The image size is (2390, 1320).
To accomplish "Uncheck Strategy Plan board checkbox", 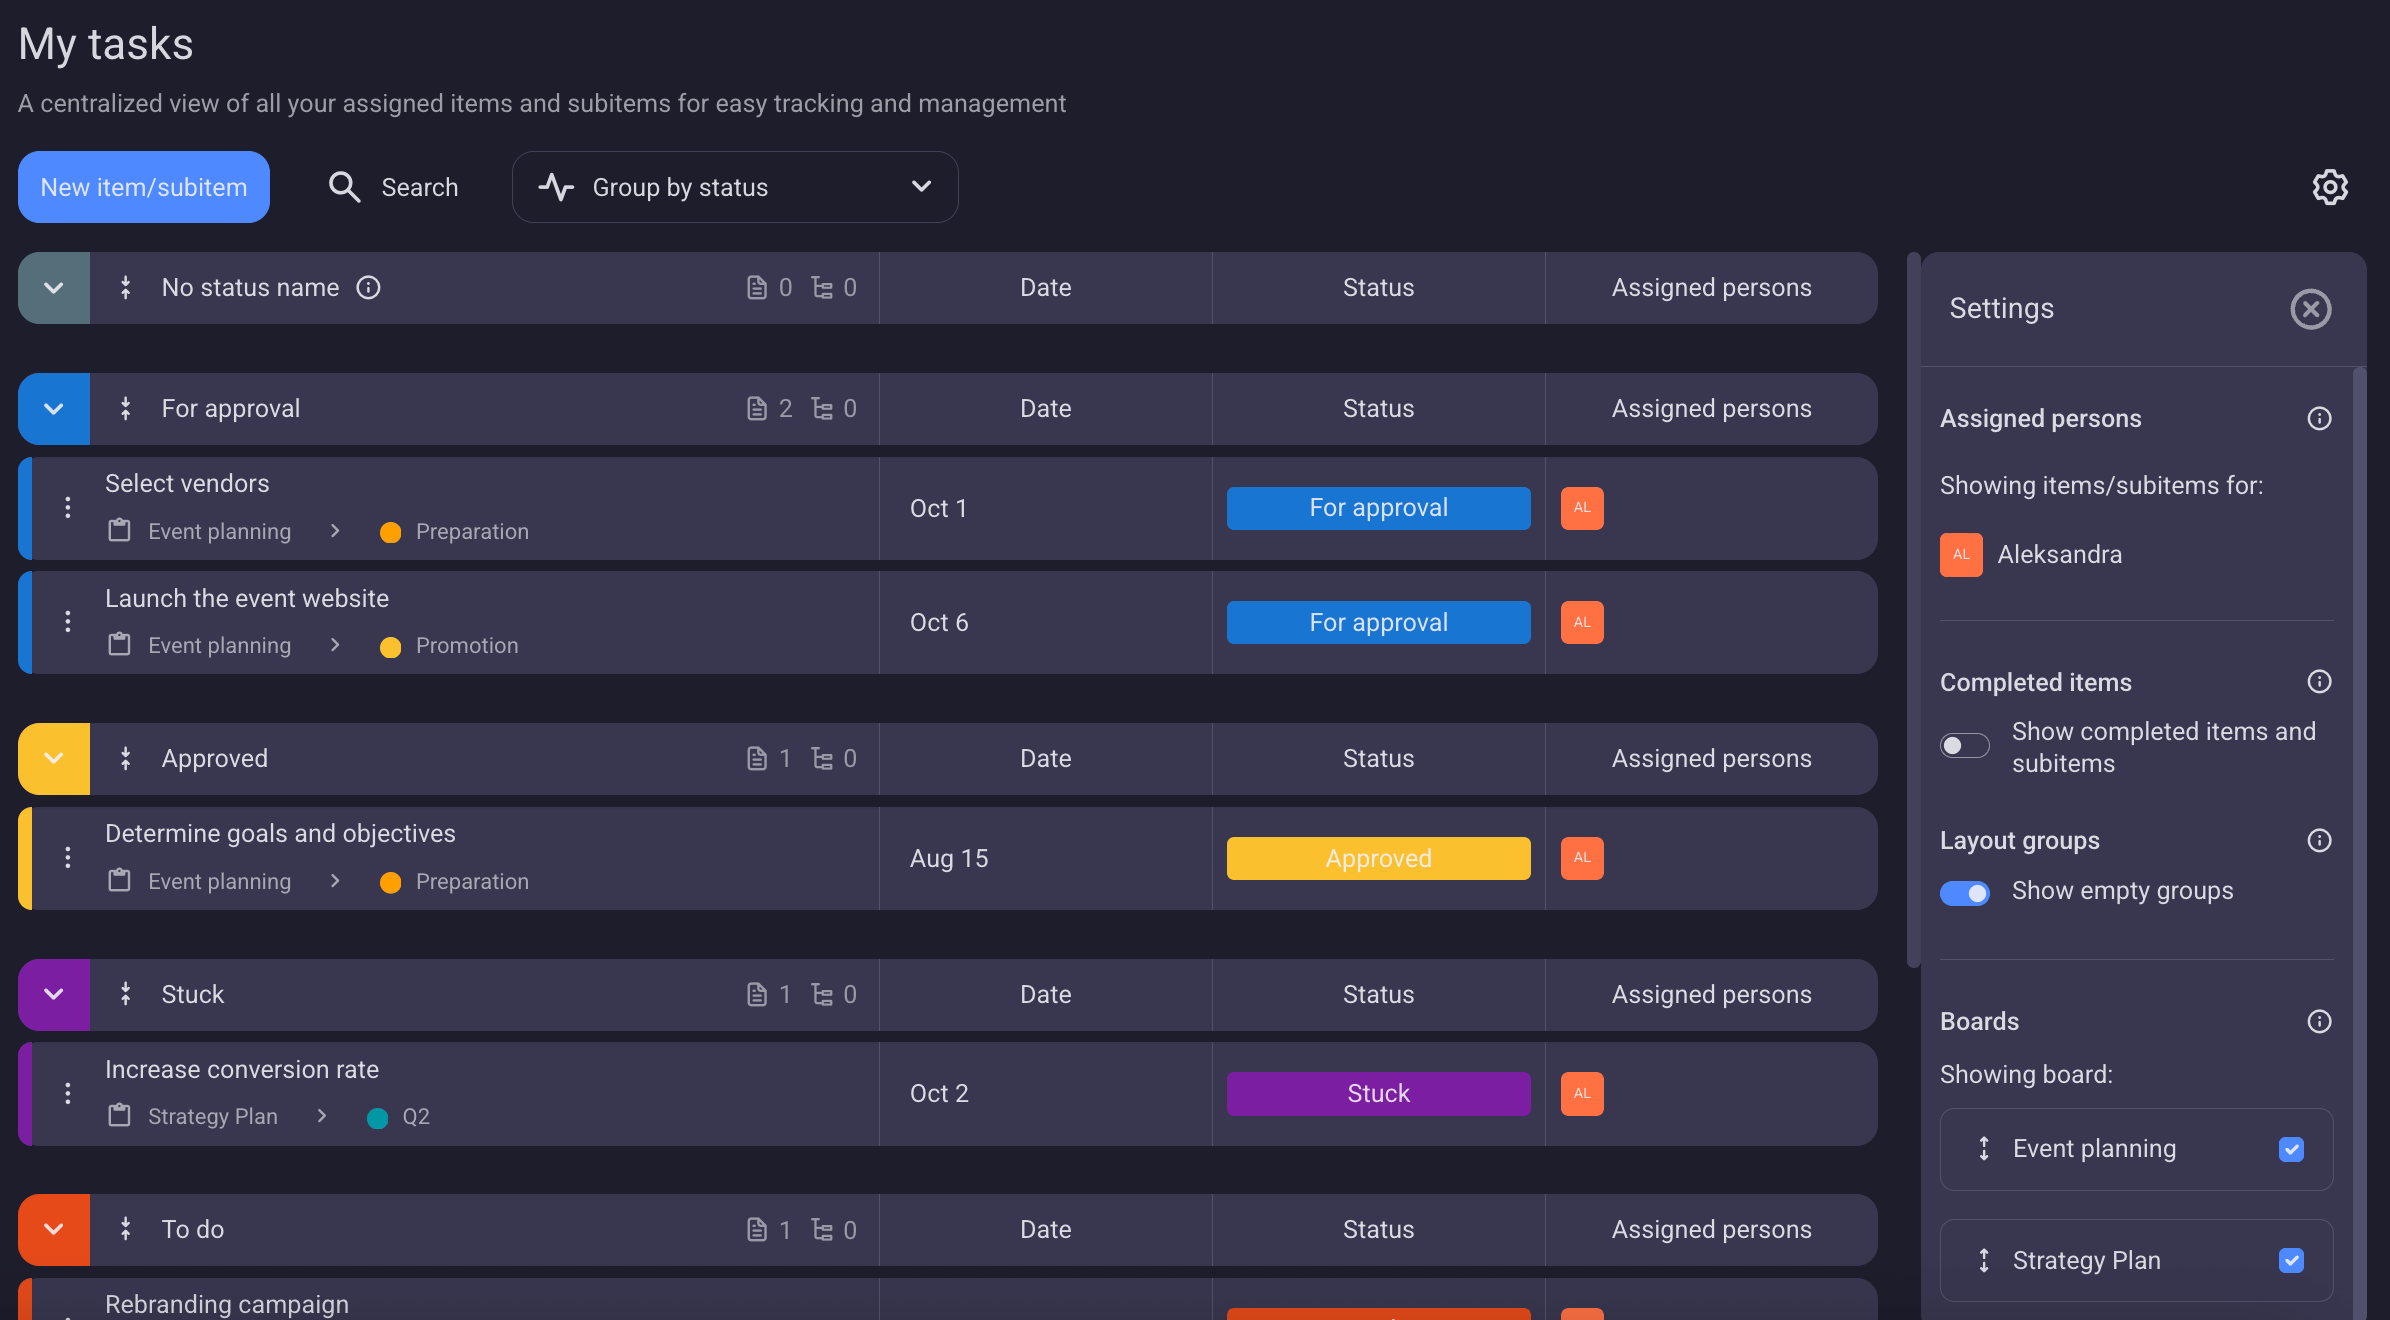I will point(2291,1260).
